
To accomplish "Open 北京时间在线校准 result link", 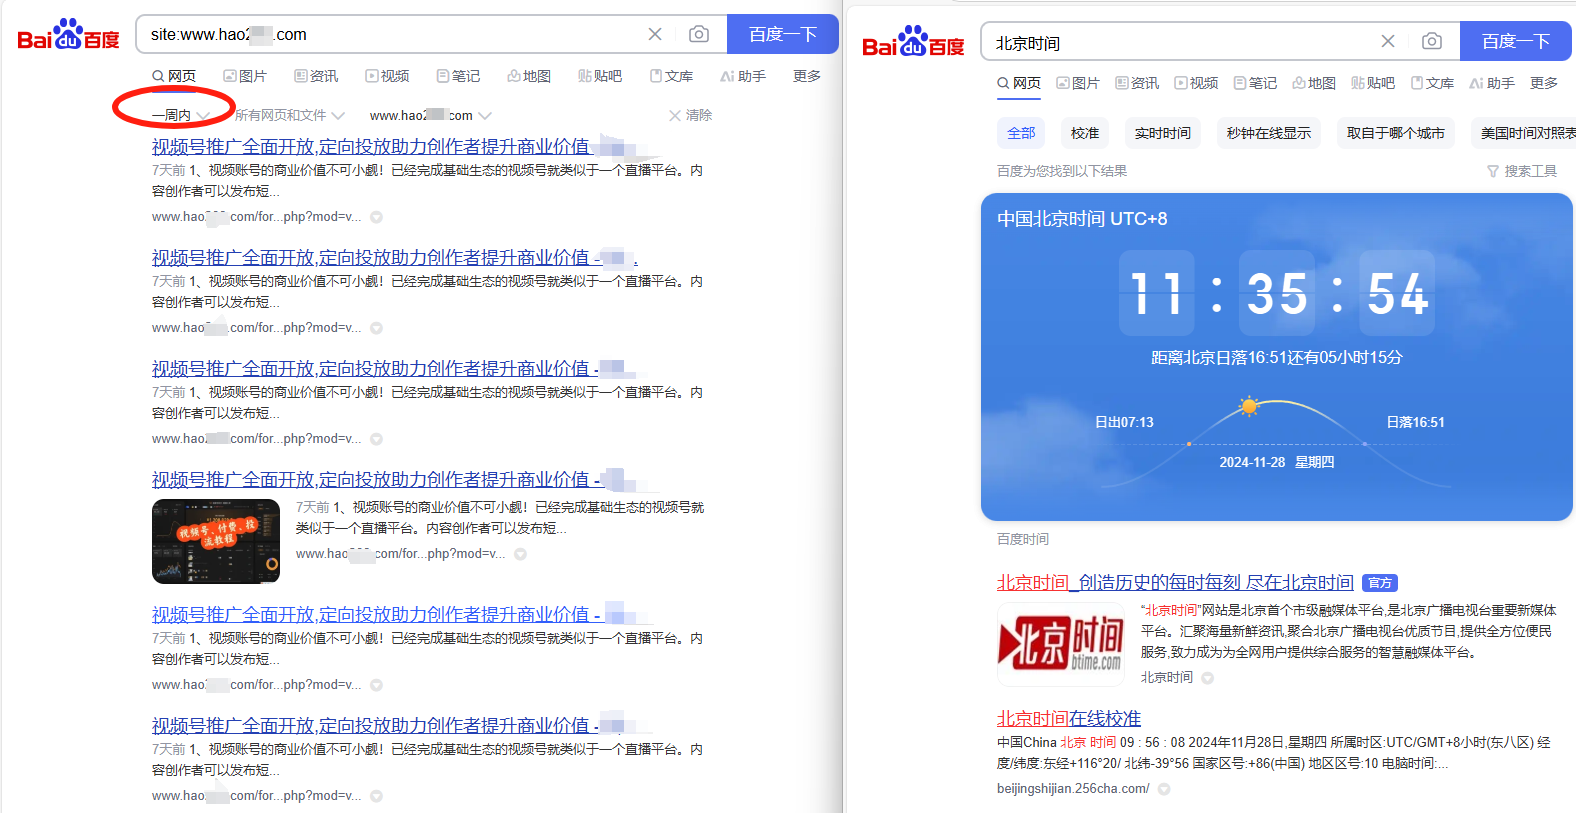I will [x=1069, y=719].
